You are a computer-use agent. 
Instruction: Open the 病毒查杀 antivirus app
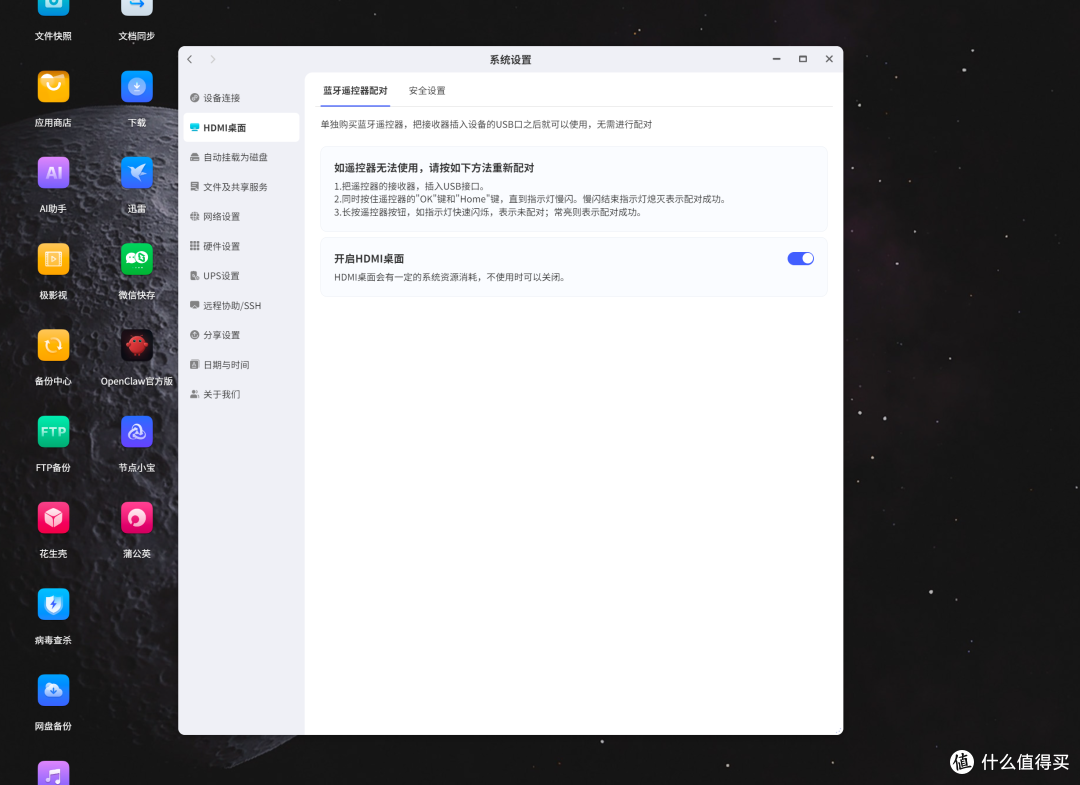click(x=53, y=605)
